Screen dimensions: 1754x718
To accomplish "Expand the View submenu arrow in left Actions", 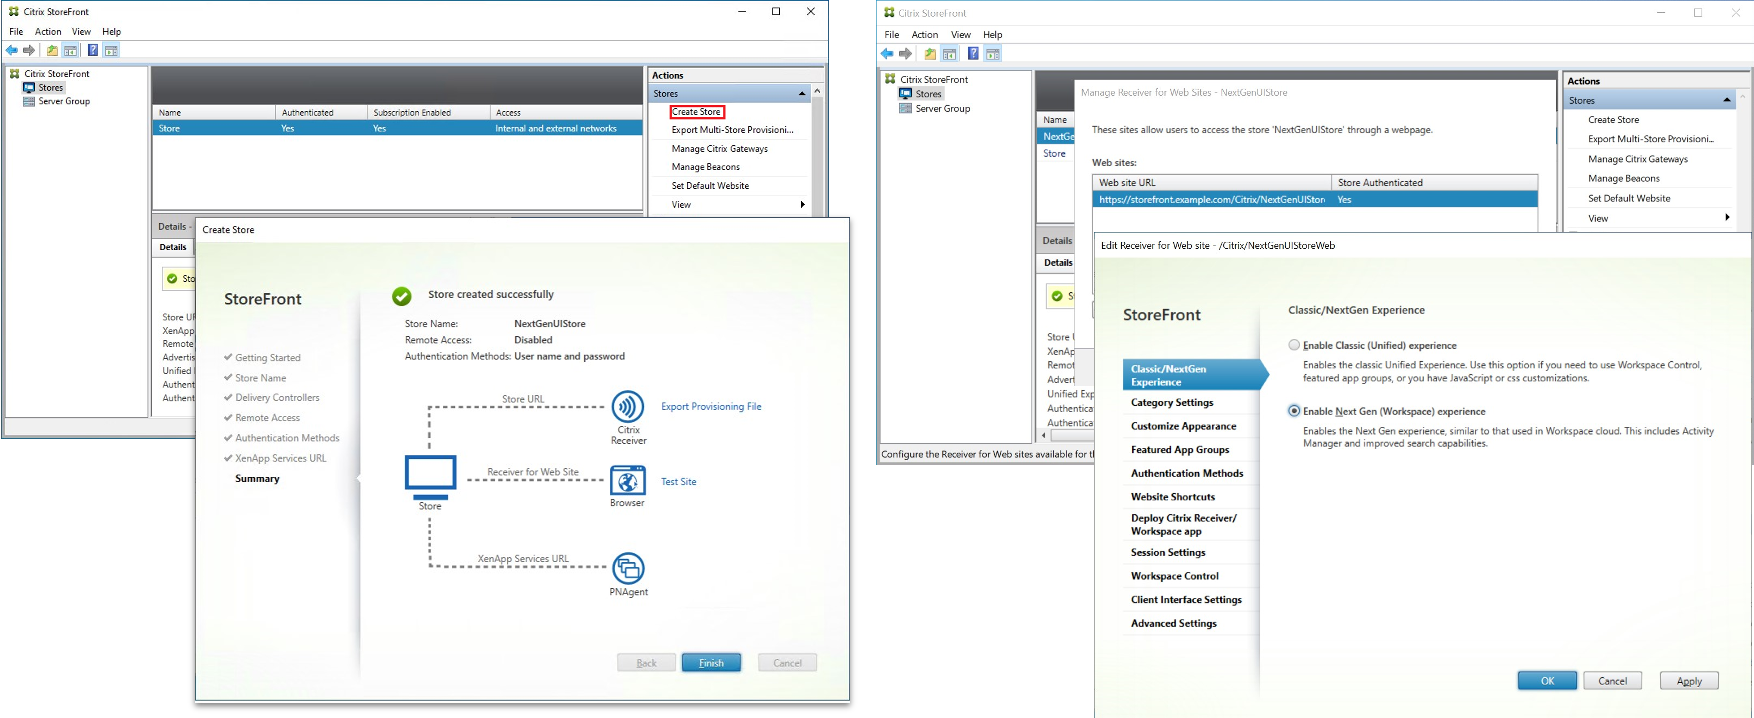I will tap(802, 205).
